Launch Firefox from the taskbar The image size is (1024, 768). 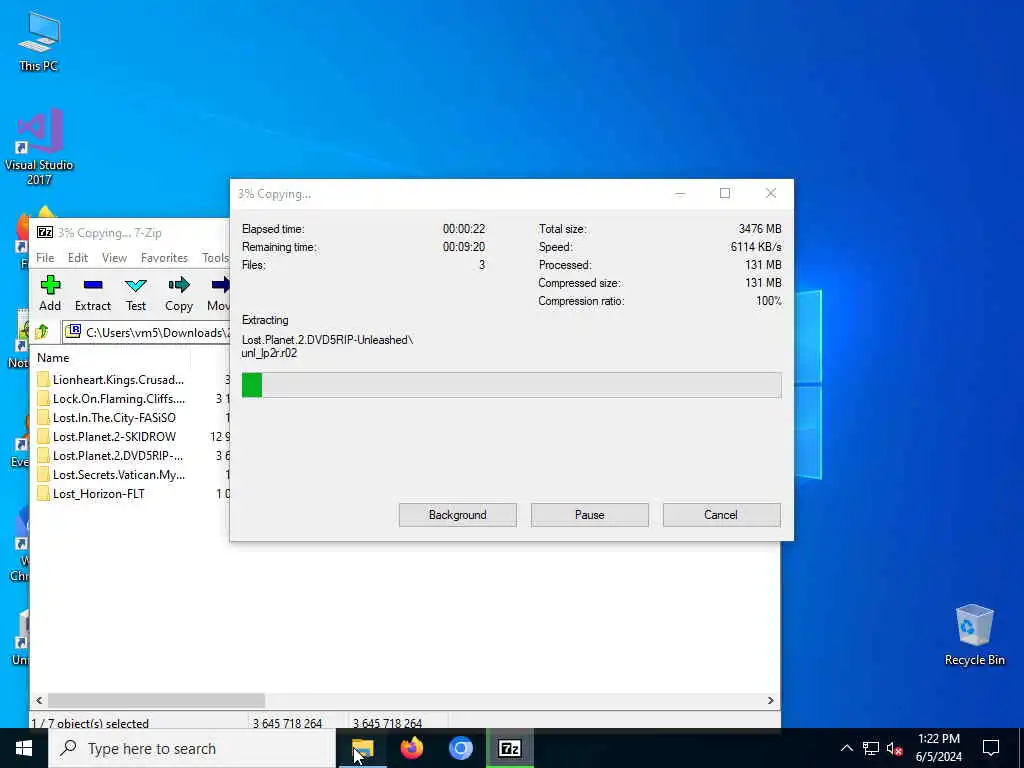[411, 748]
